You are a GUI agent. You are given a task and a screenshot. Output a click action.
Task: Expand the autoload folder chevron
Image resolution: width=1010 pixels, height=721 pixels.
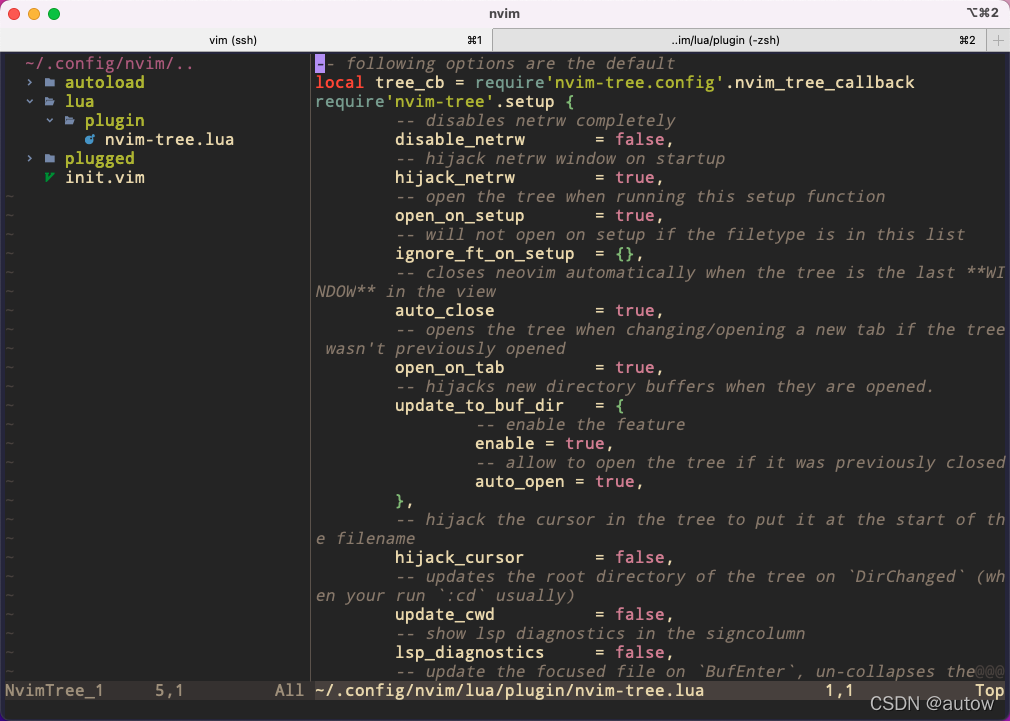coord(30,82)
